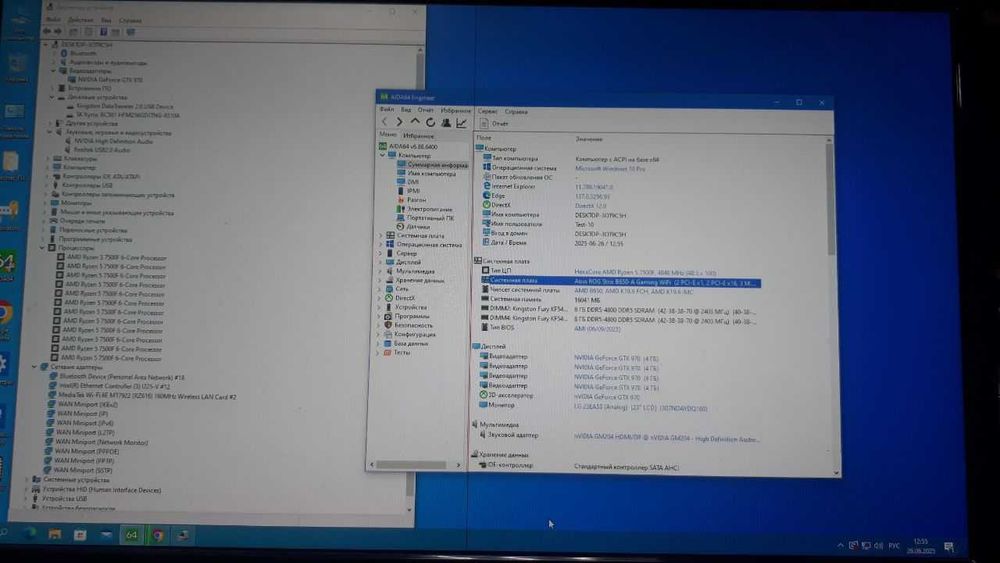
Task: Click the Поле column header in AIDA64
Action: point(484,137)
